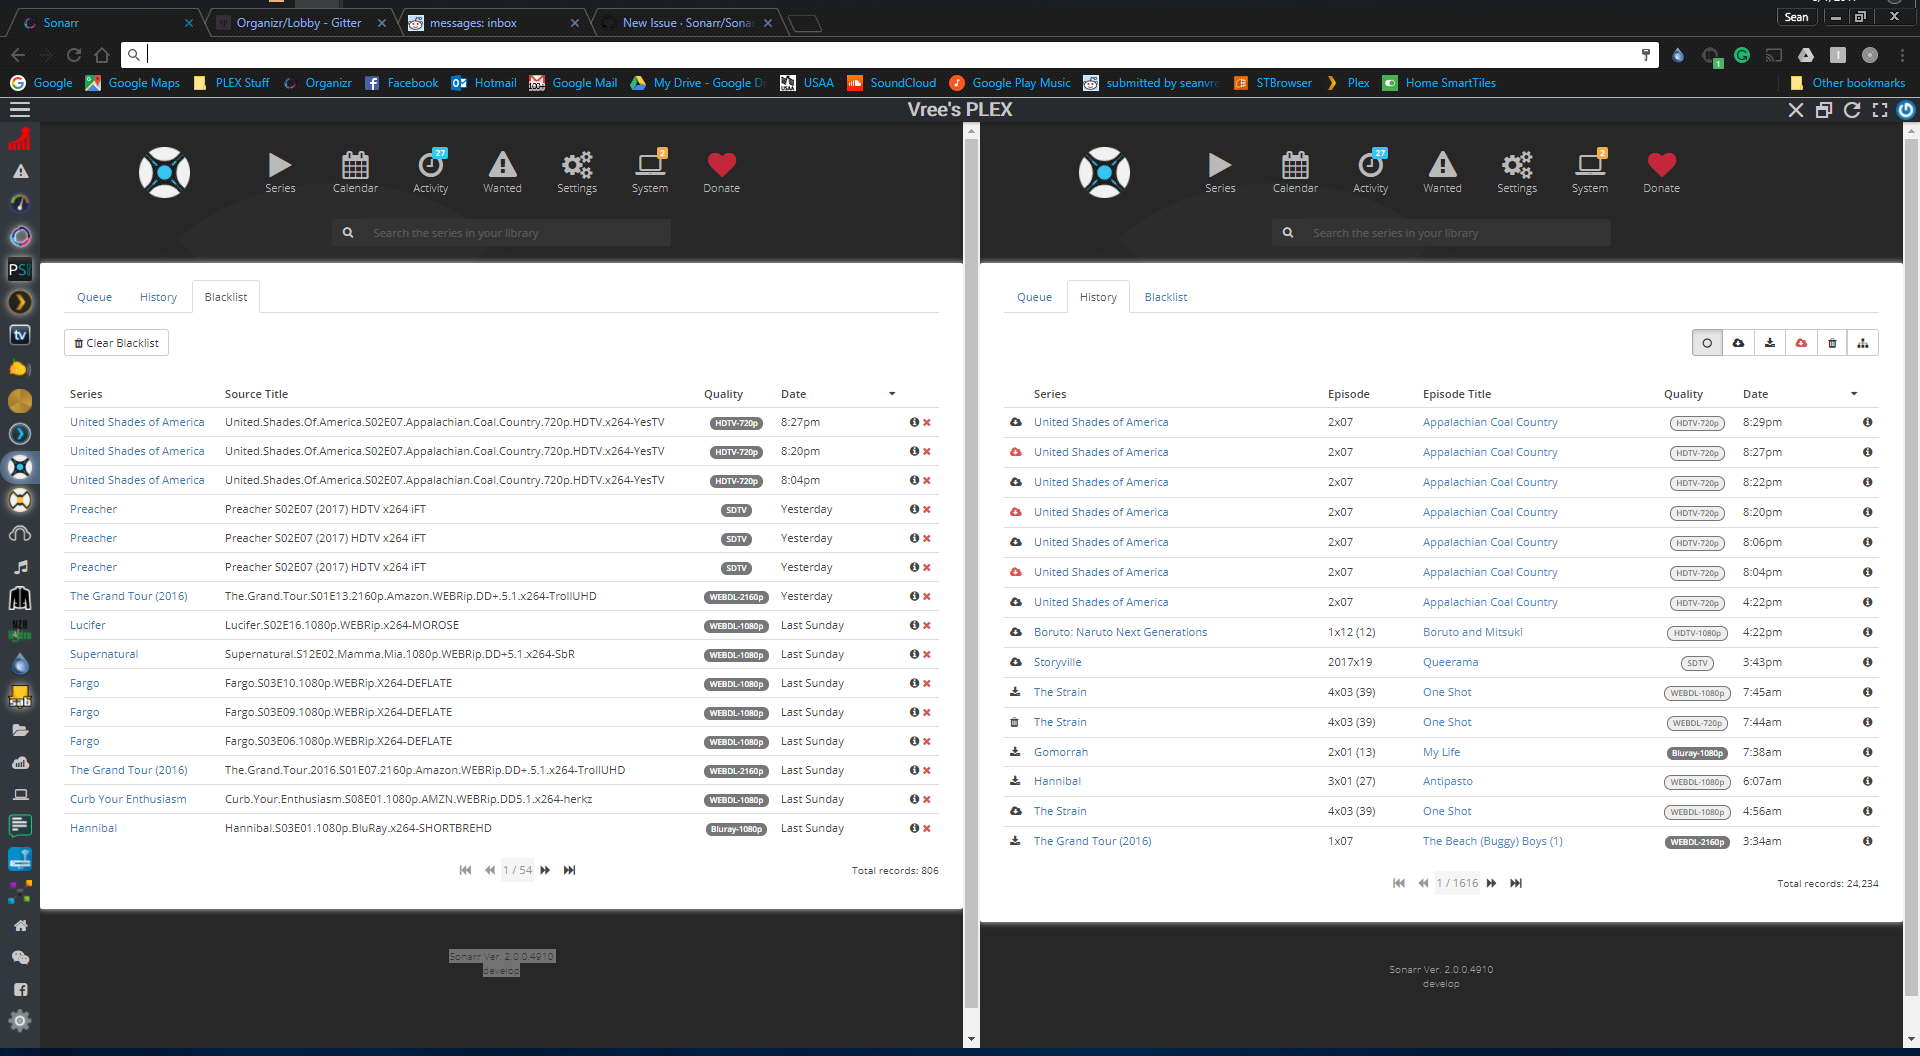Switch to Queue tab in left pane
The height and width of the screenshot is (1056, 1920).
[94, 297]
